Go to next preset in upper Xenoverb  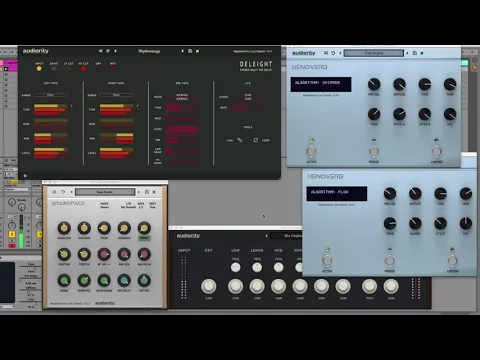pos(407,53)
